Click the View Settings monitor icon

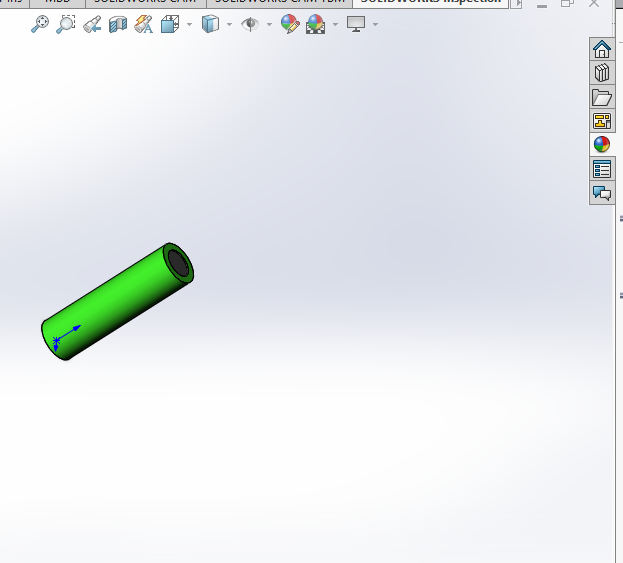pos(356,24)
